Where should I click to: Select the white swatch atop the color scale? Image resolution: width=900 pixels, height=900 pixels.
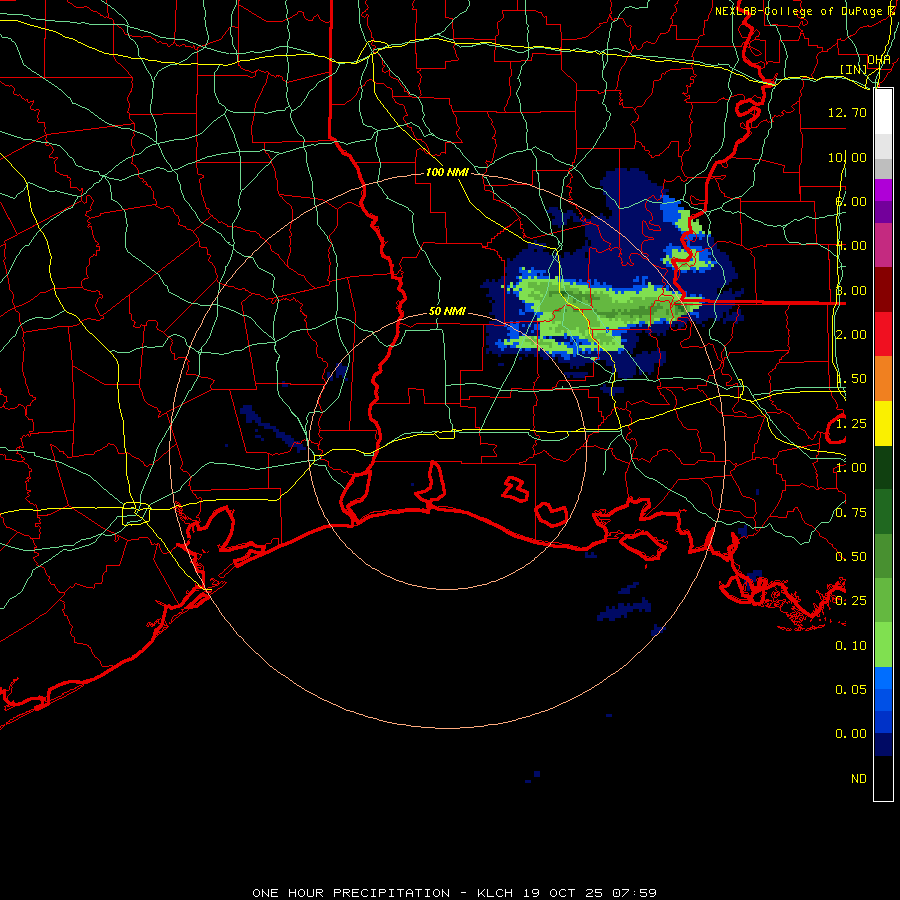pyautogui.click(x=883, y=111)
